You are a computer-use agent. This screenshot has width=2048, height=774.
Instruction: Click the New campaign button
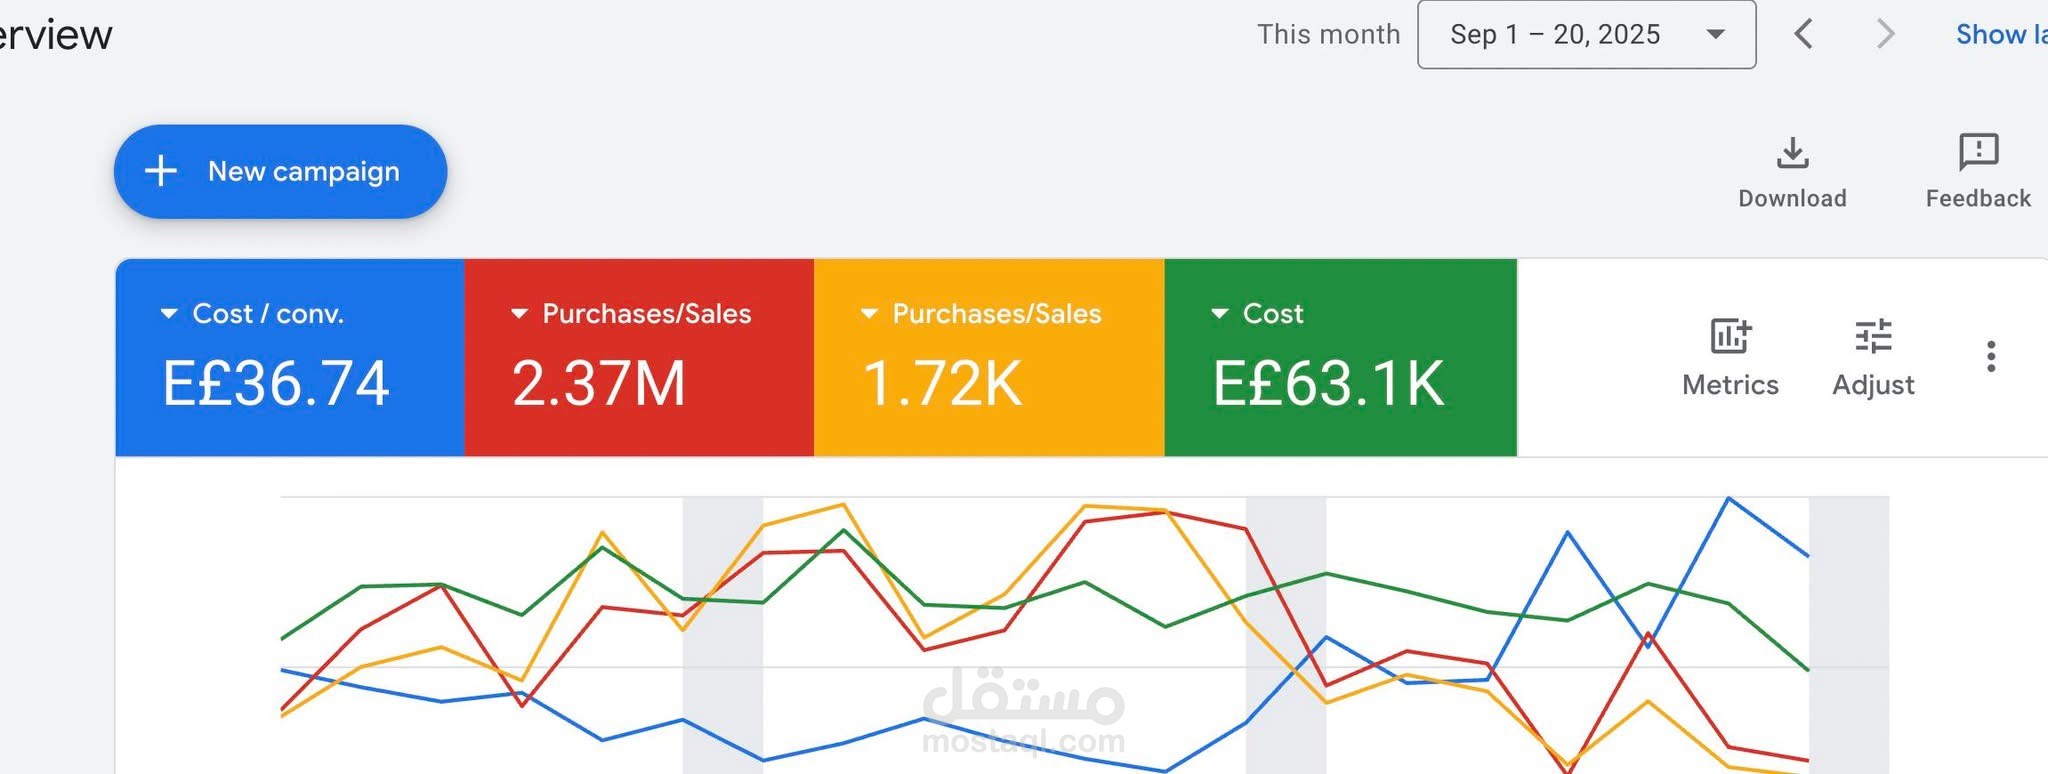(x=280, y=172)
